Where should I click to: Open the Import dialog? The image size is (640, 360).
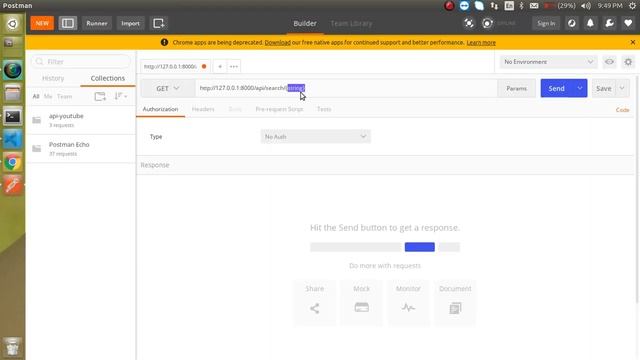point(130,23)
